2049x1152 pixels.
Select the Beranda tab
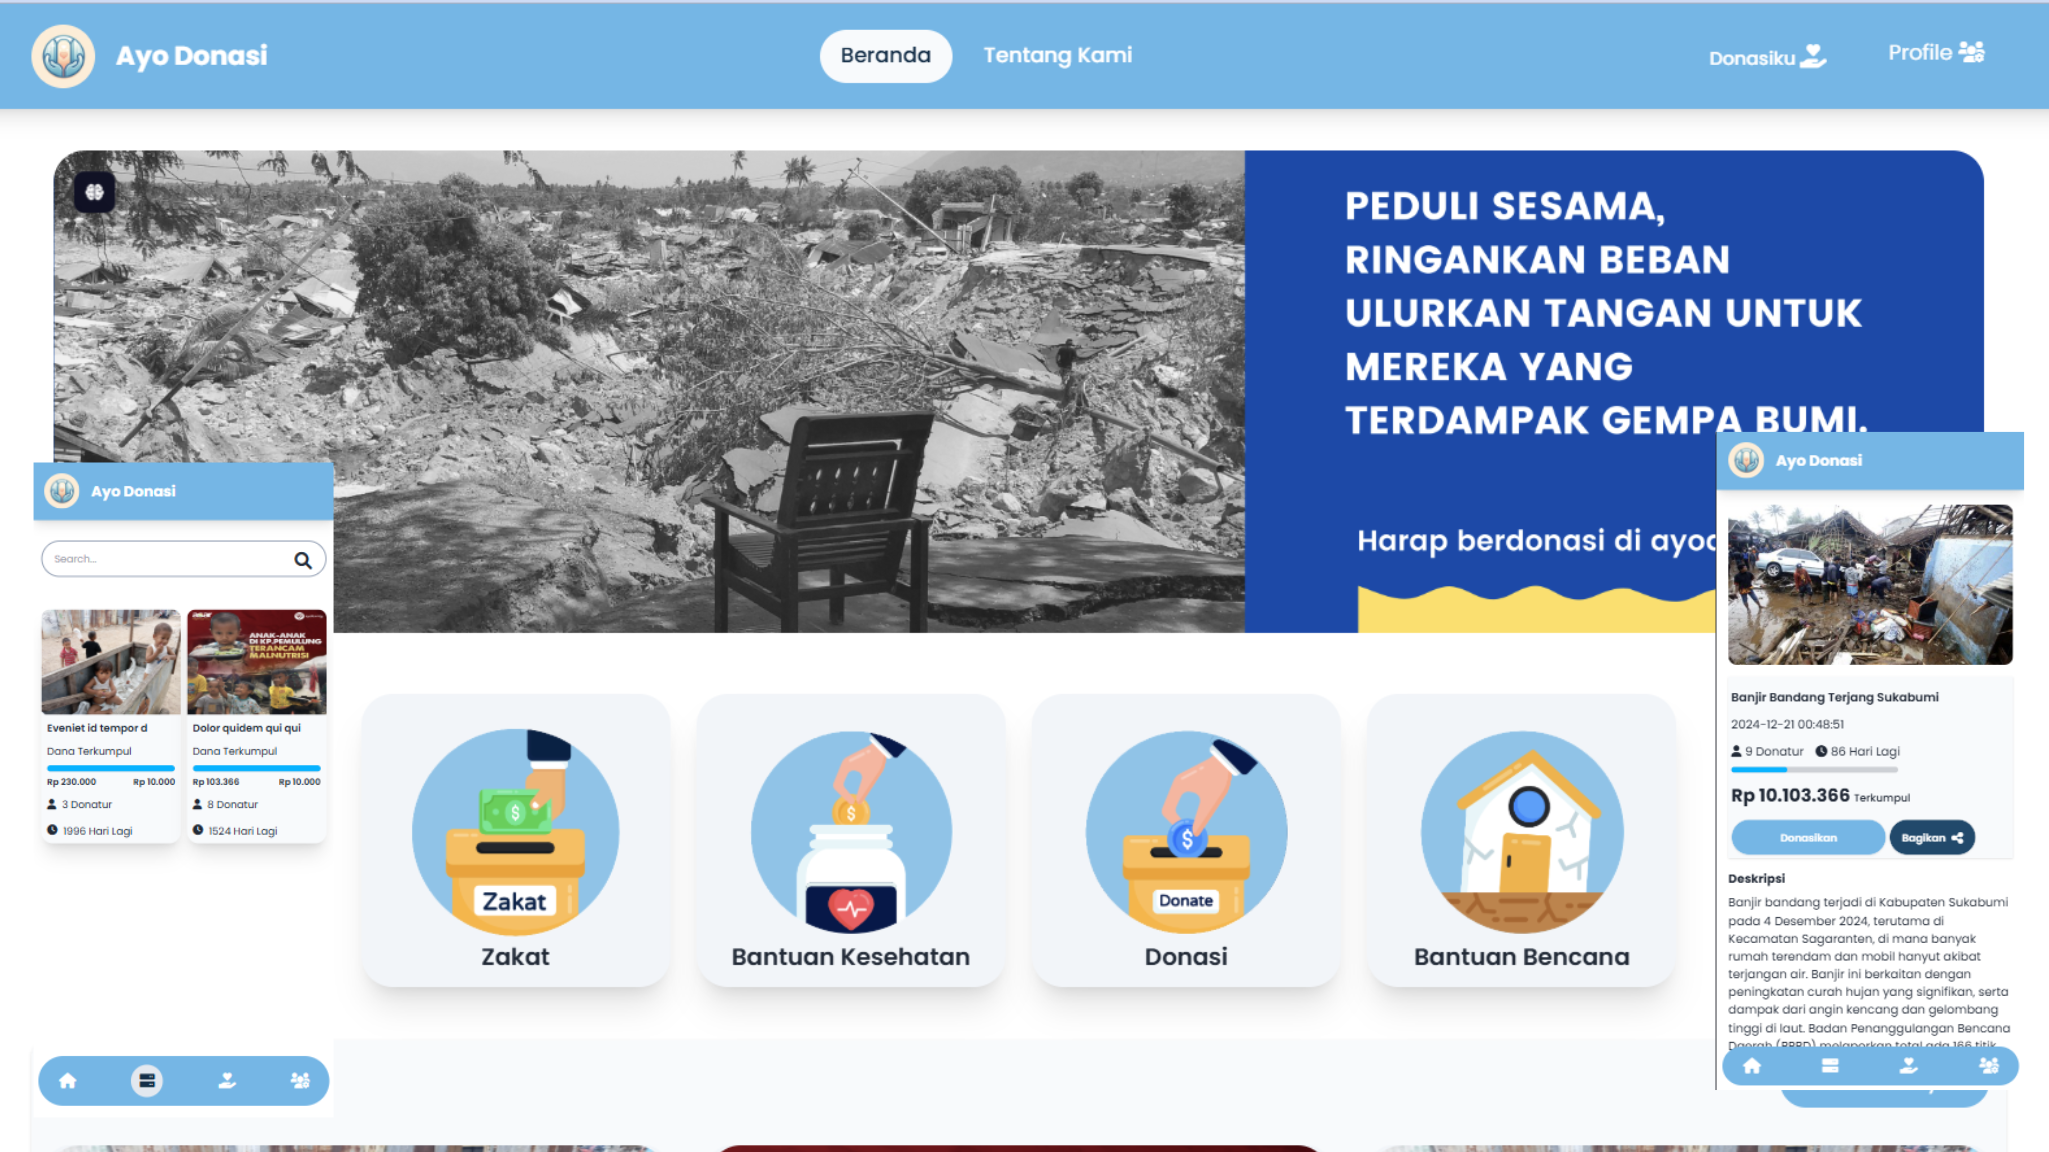click(x=886, y=56)
